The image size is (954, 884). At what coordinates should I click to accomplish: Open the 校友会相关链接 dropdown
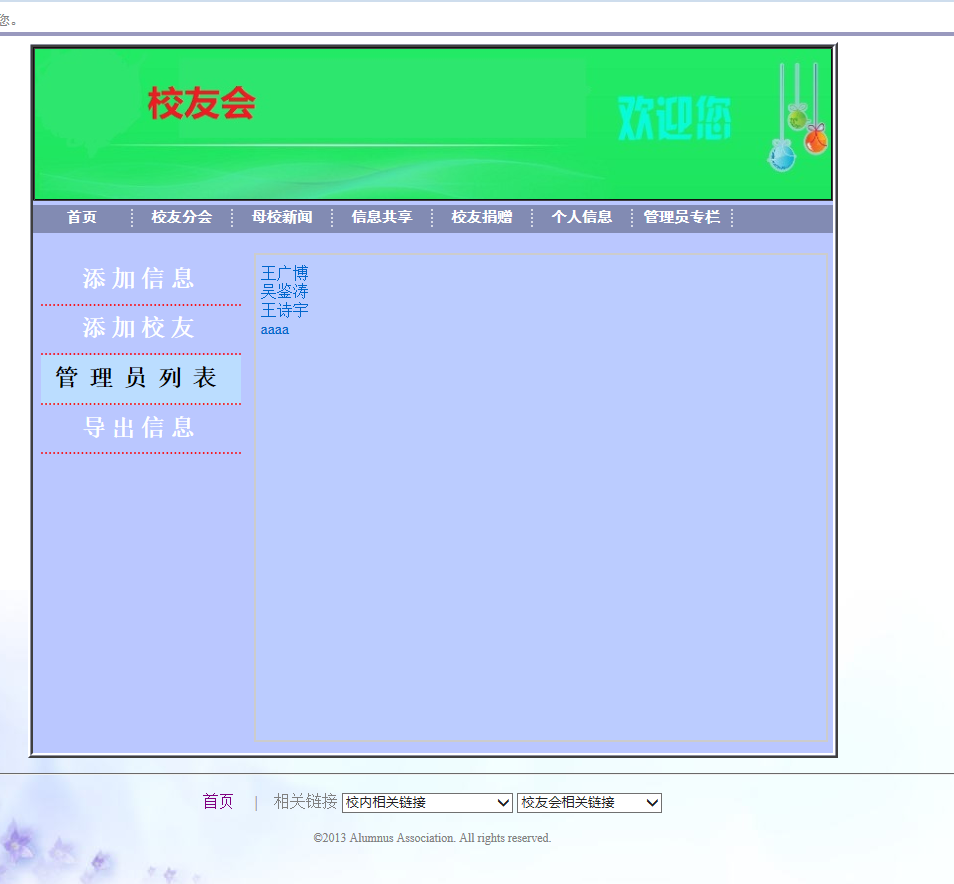point(589,802)
